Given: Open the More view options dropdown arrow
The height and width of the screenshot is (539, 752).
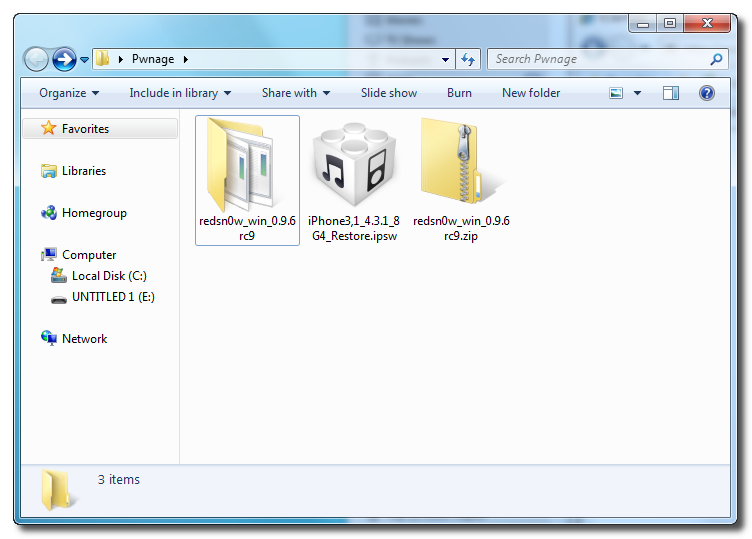Looking at the screenshot, I should (x=637, y=93).
